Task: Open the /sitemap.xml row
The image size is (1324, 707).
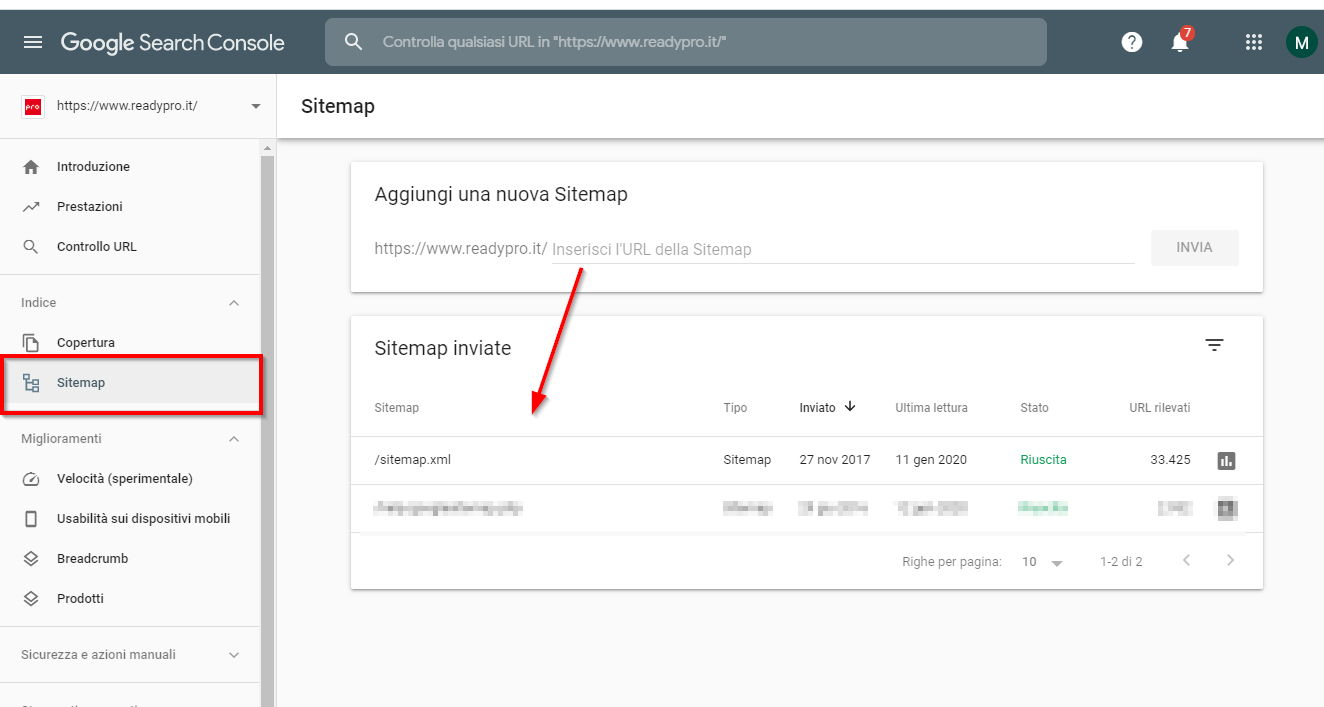Action: (806, 461)
